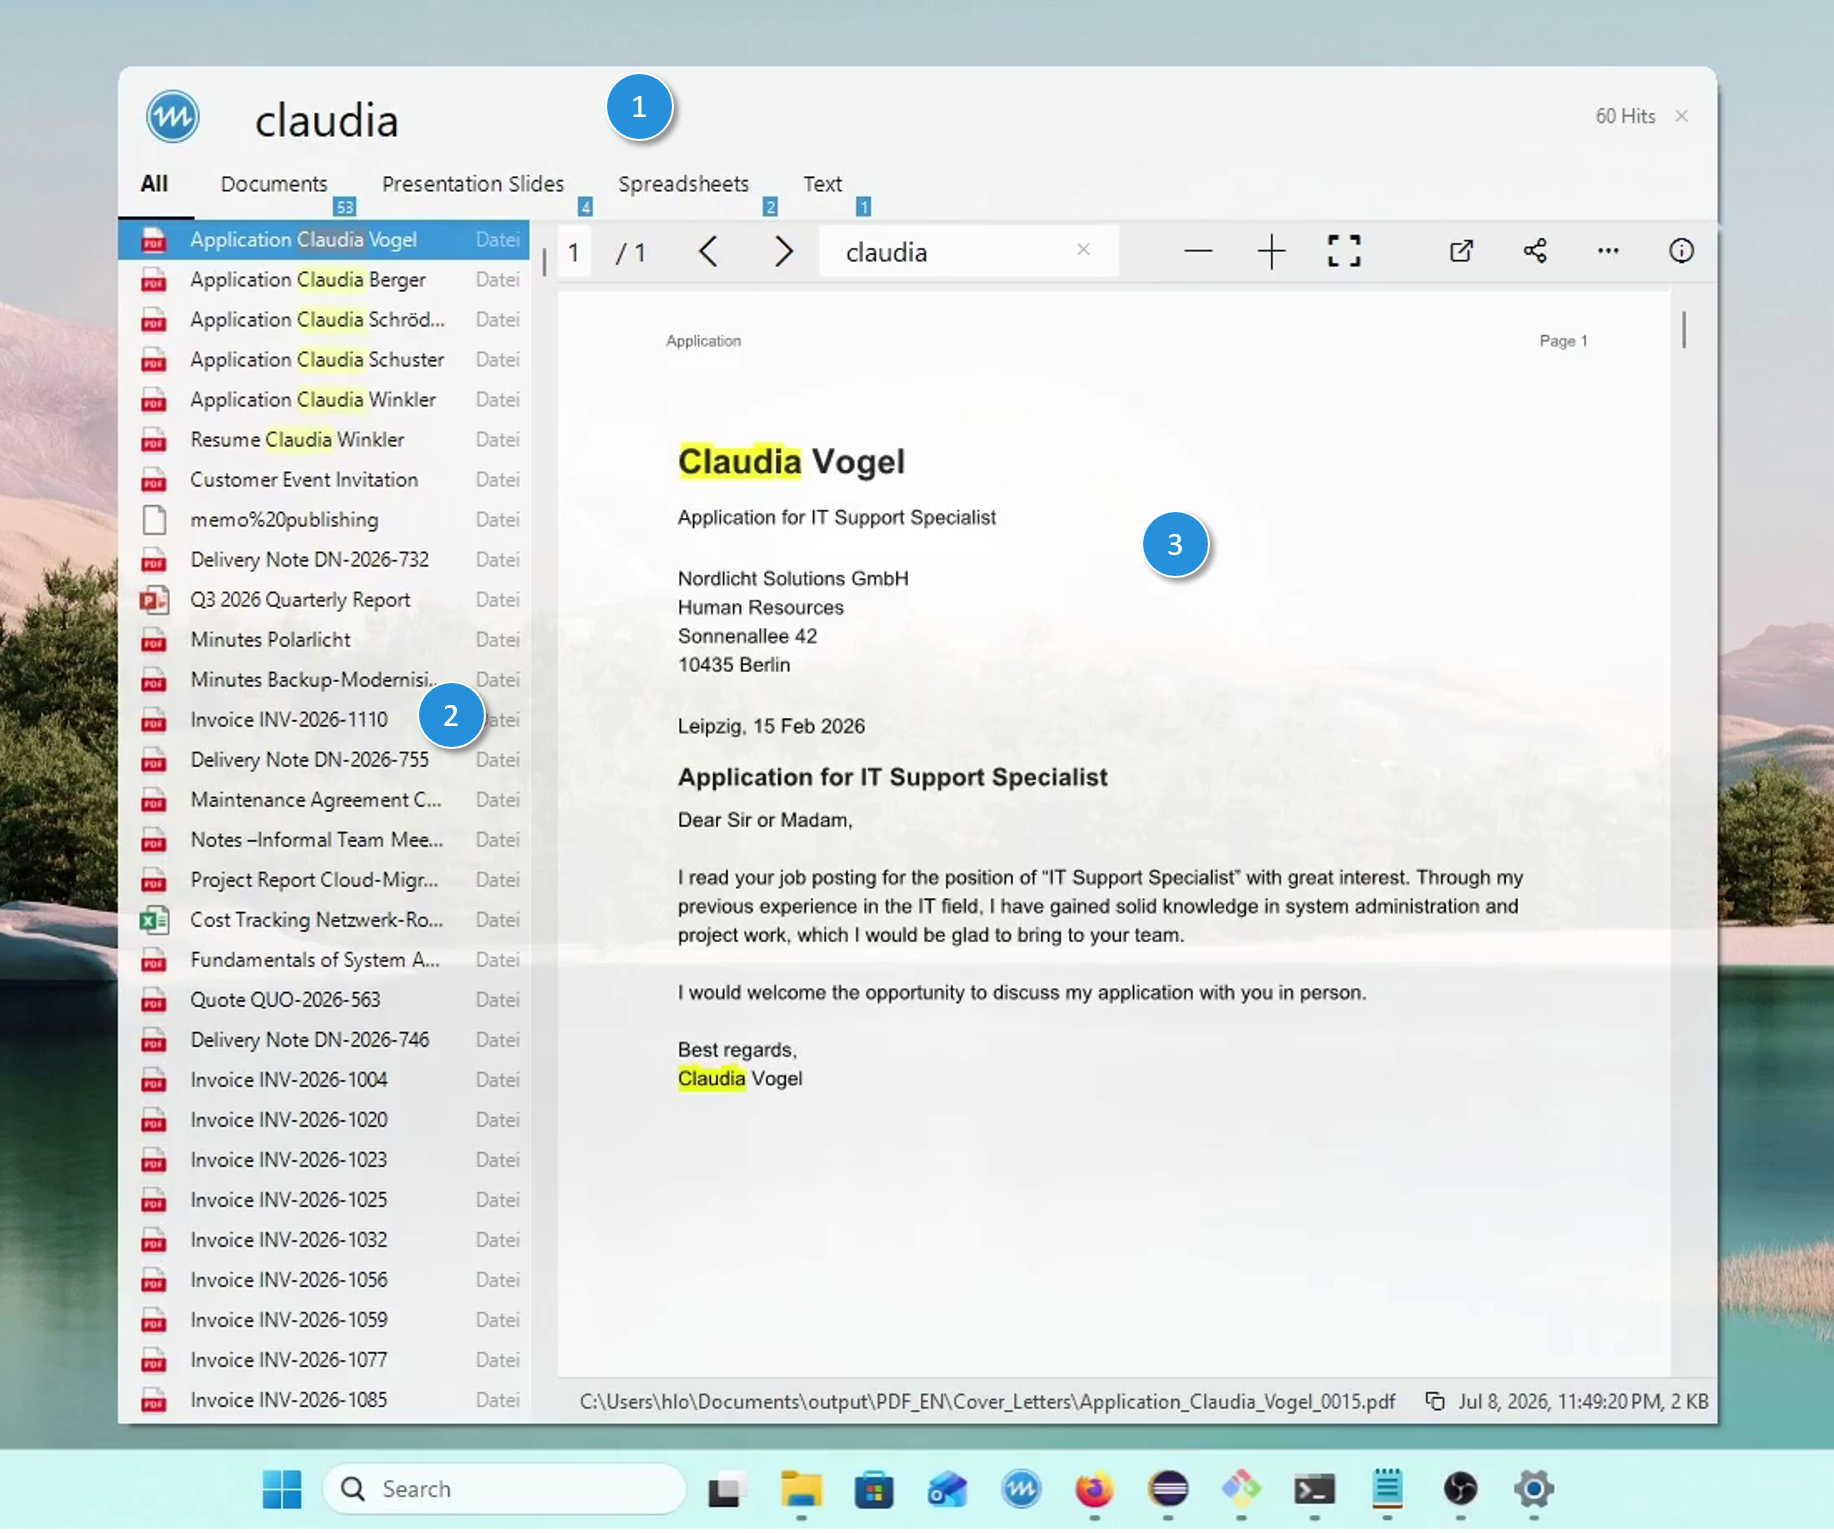Open Delivery Note DN-2026-732 result
Viewport: 1834px width, 1533px height.
(x=324, y=560)
